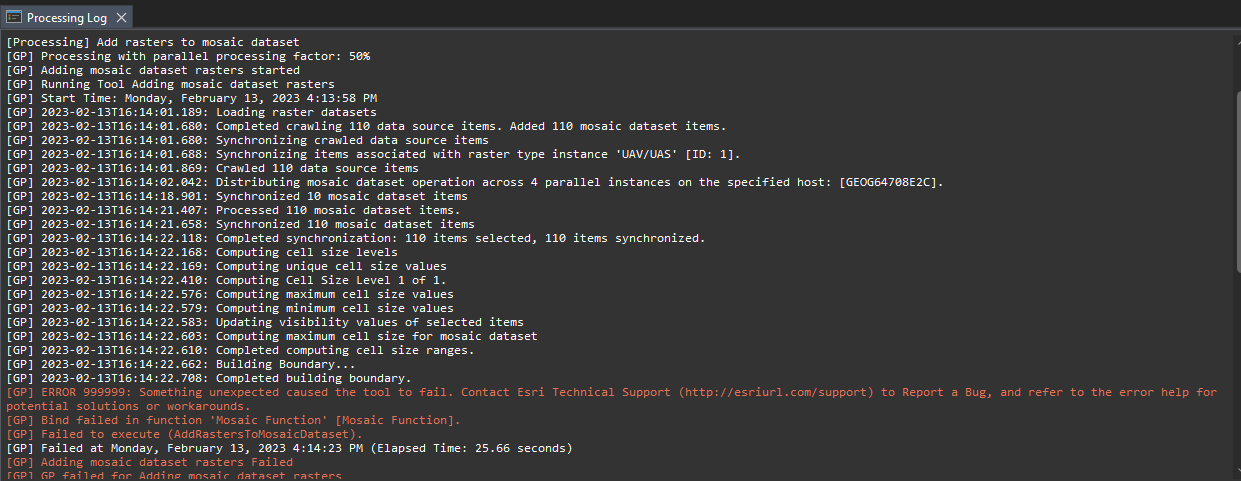Click the 'Failed to execute (AddRastersToMosaicDataset)' line
Viewport: 1241px width, 481px height.
click(x=185, y=435)
